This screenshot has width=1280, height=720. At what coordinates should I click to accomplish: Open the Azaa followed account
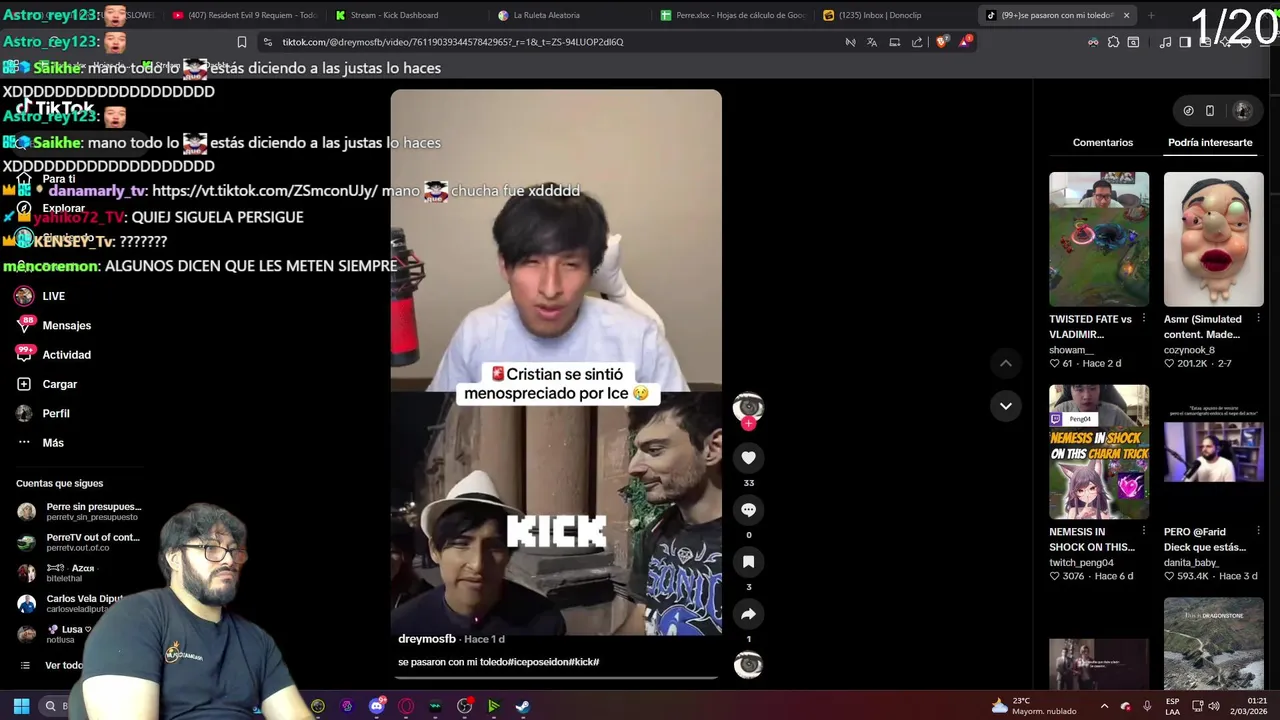tap(60, 573)
